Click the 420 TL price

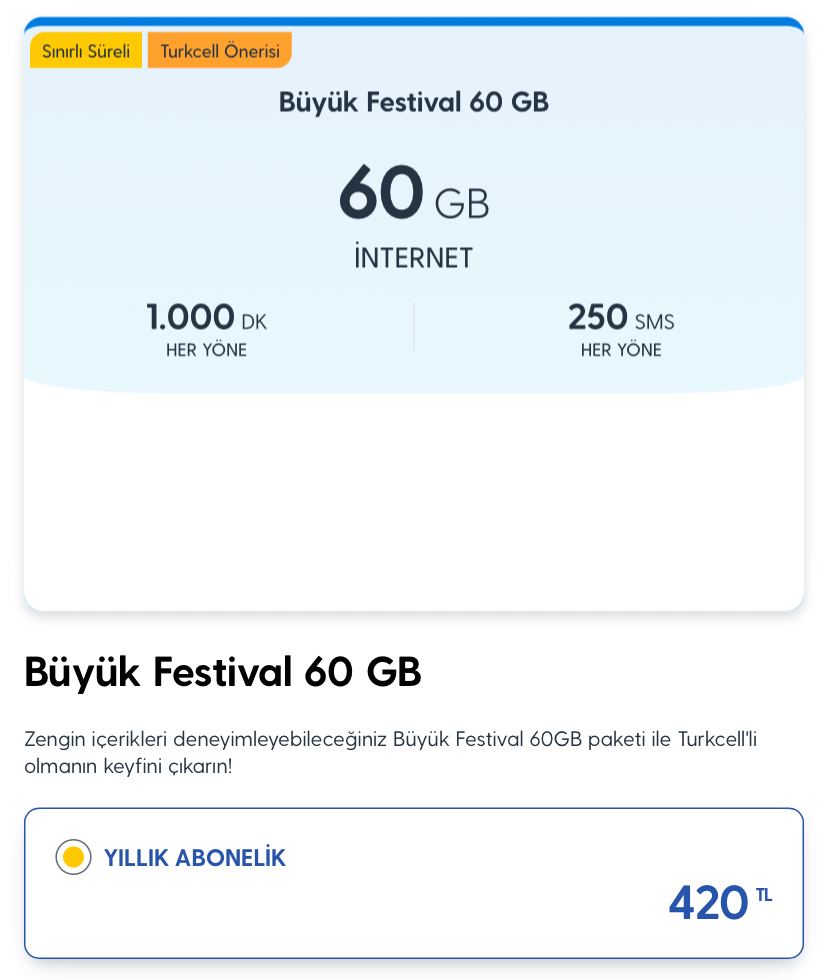720,902
